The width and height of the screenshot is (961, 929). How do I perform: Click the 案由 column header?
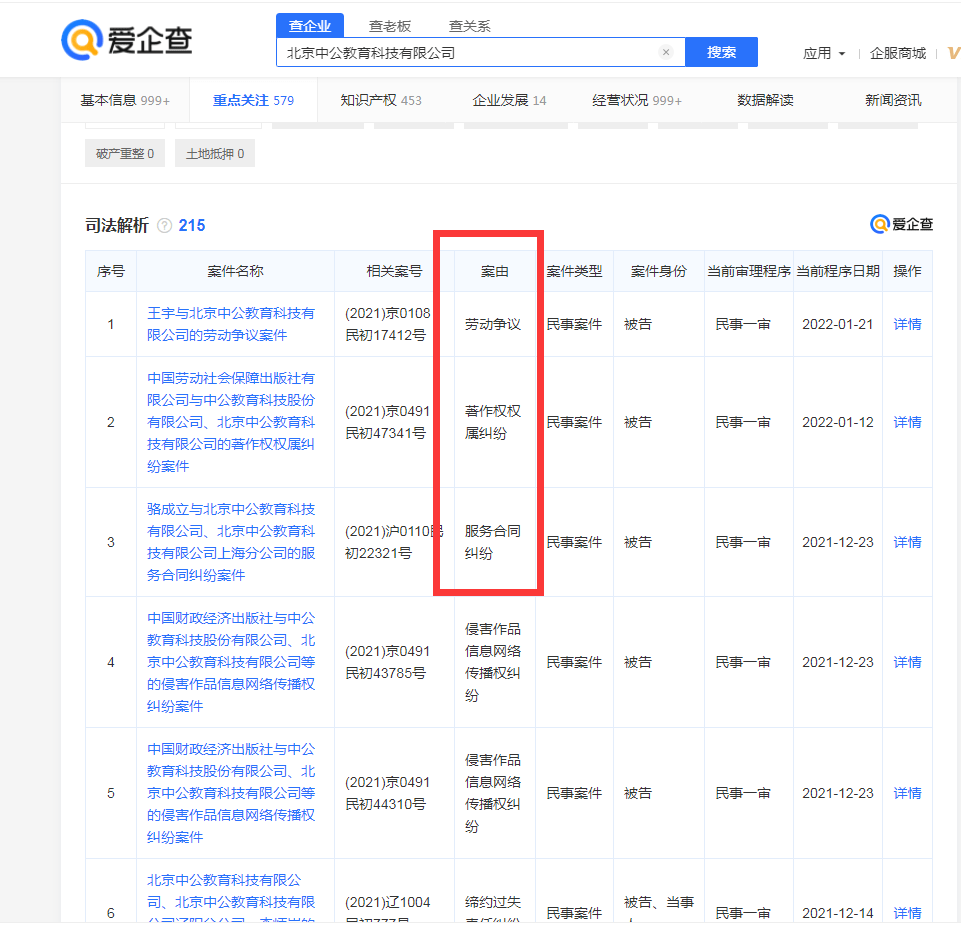coord(495,271)
